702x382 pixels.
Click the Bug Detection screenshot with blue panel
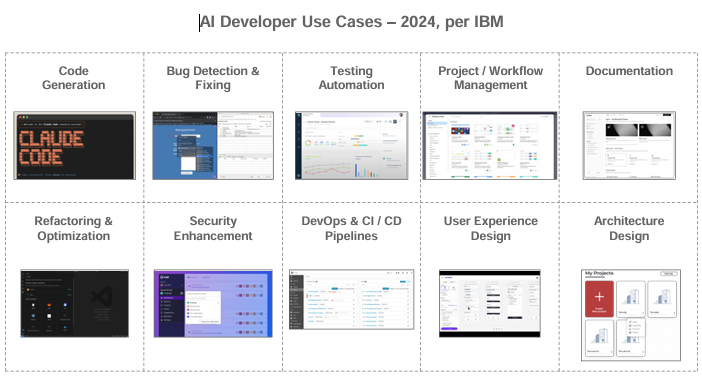pos(213,146)
